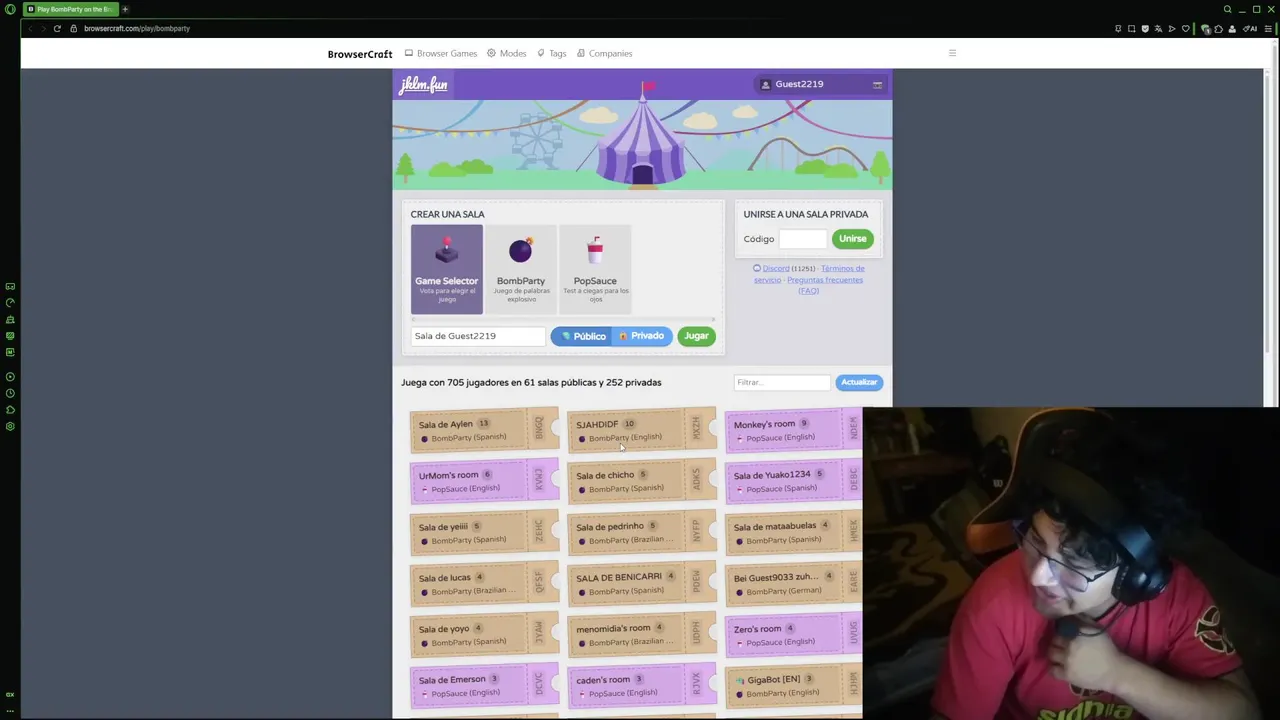Image resolution: width=1280 pixels, height=720 pixels.
Task: Click the BrowserCraft site logo
Action: coord(360,54)
